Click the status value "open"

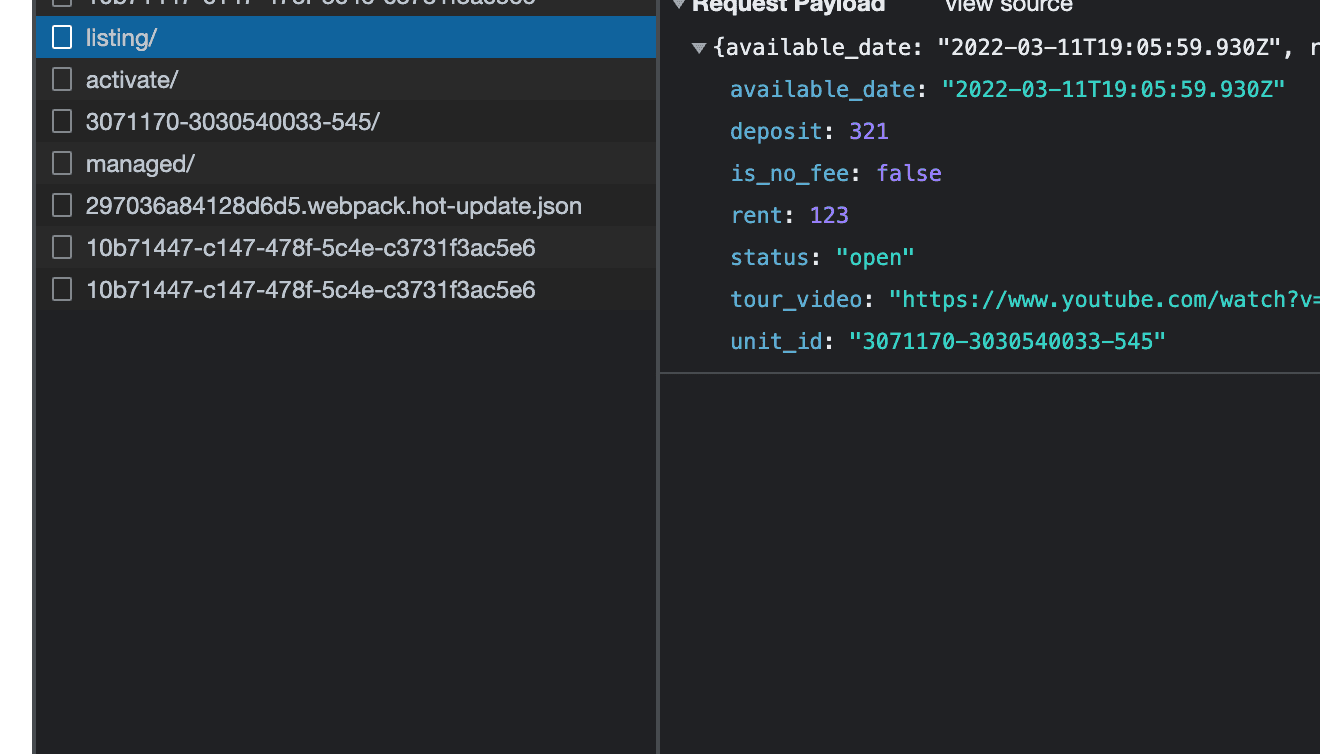pyautogui.click(x=875, y=257)
